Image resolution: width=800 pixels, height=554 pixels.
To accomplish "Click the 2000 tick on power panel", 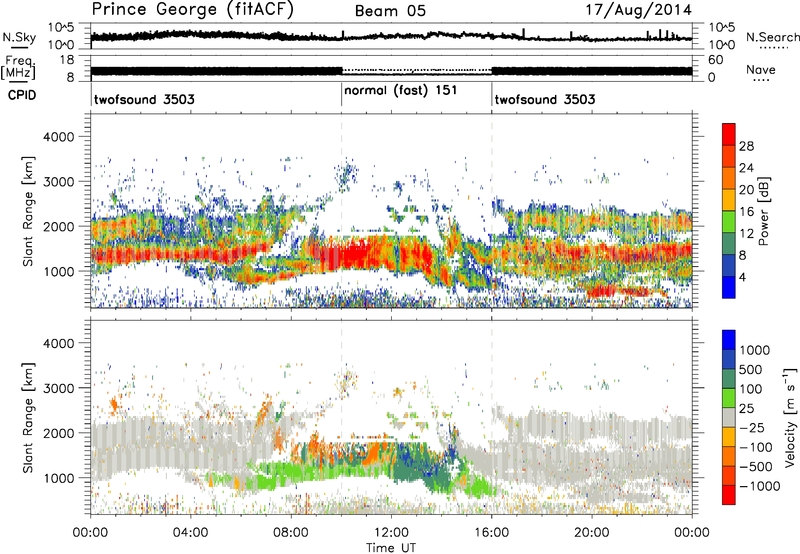I will pos(59,226).
